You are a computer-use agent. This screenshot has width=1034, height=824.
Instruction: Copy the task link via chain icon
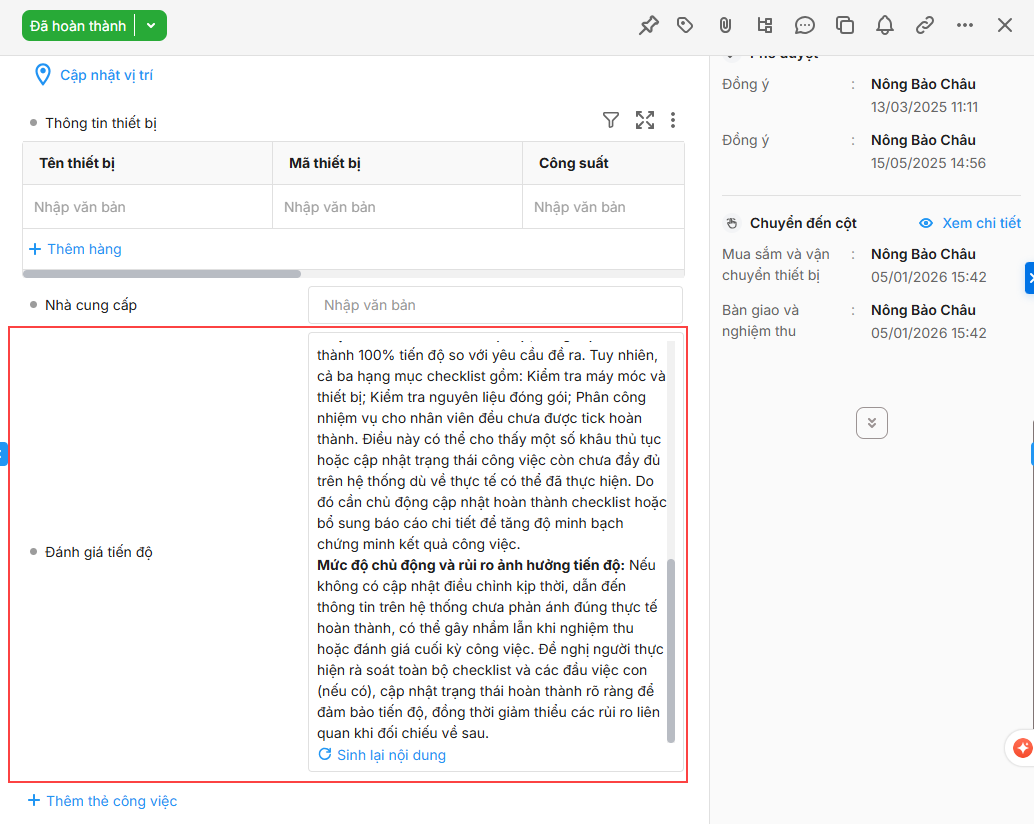click(925, 26)
